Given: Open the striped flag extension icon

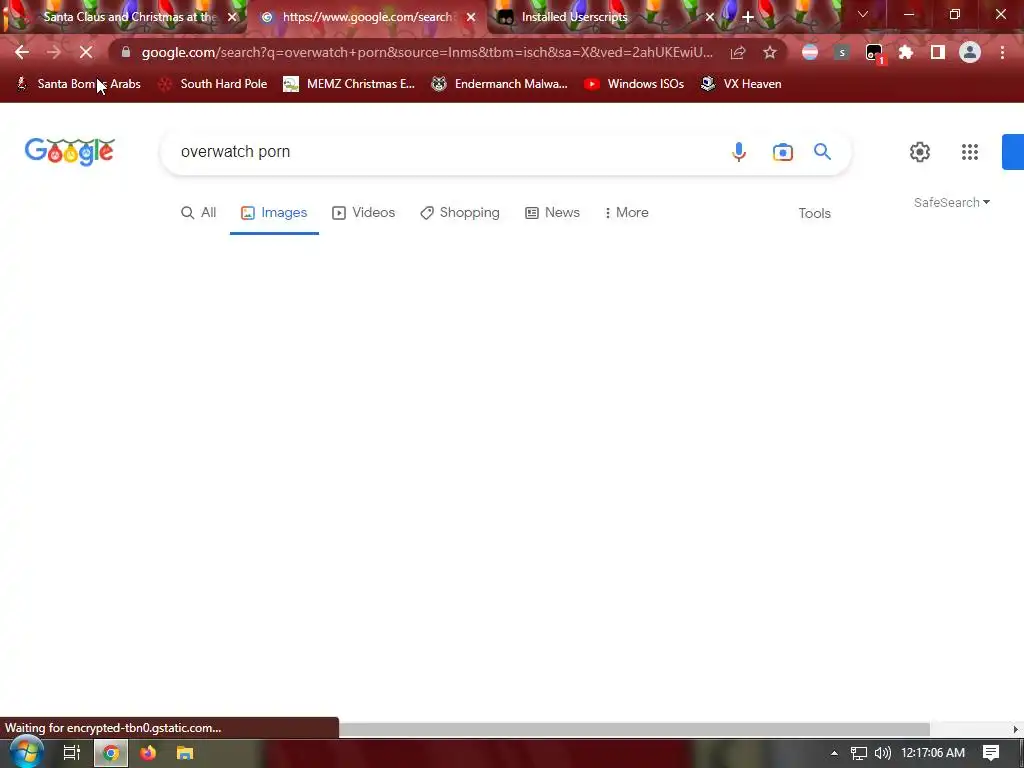Looking at the screenshot, I should 810,52.
